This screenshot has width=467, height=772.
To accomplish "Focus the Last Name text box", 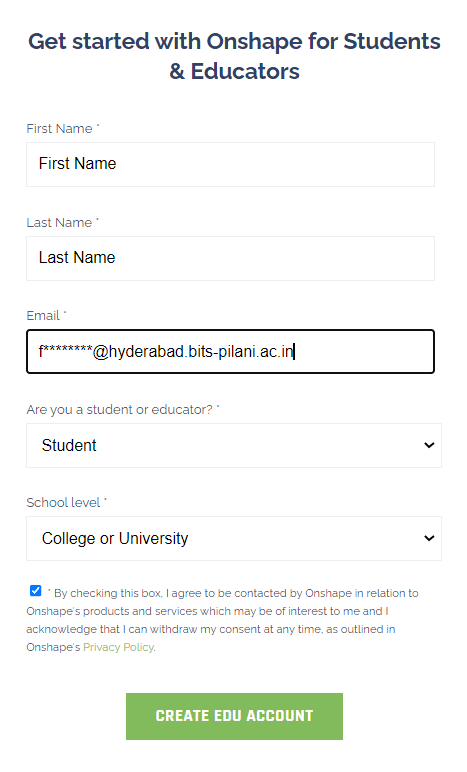I will click(x=230, y=258).
